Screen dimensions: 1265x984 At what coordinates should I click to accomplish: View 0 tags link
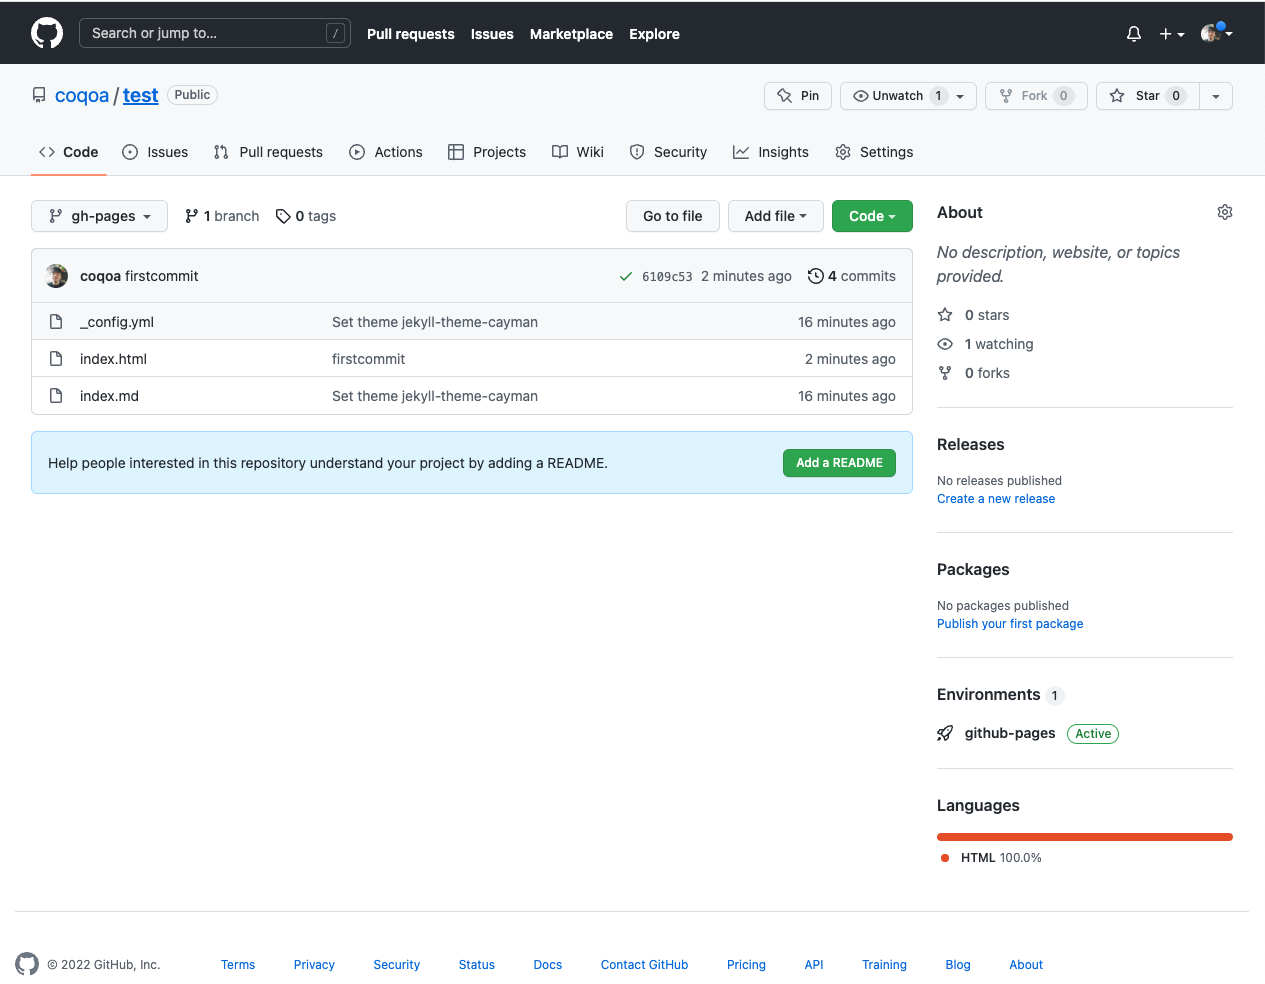tap(306, 216)
